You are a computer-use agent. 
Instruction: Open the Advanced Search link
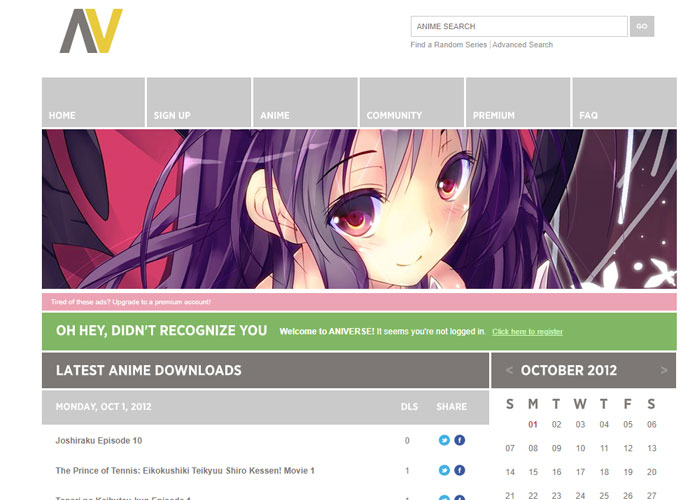523,45
